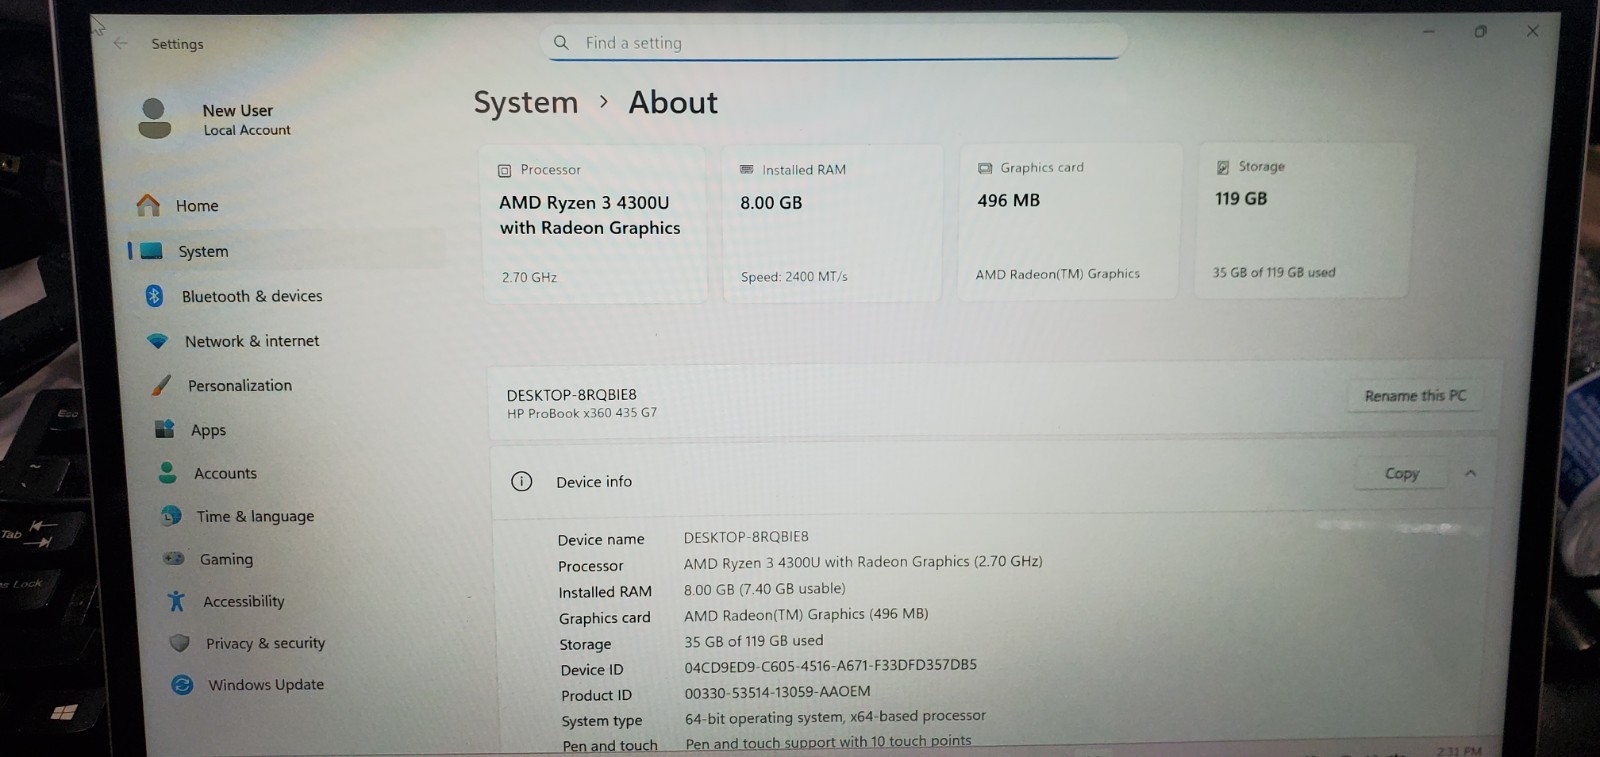Select the Graphics card 496 MB card
1600x757 pixels.
tap(1070, 221)
